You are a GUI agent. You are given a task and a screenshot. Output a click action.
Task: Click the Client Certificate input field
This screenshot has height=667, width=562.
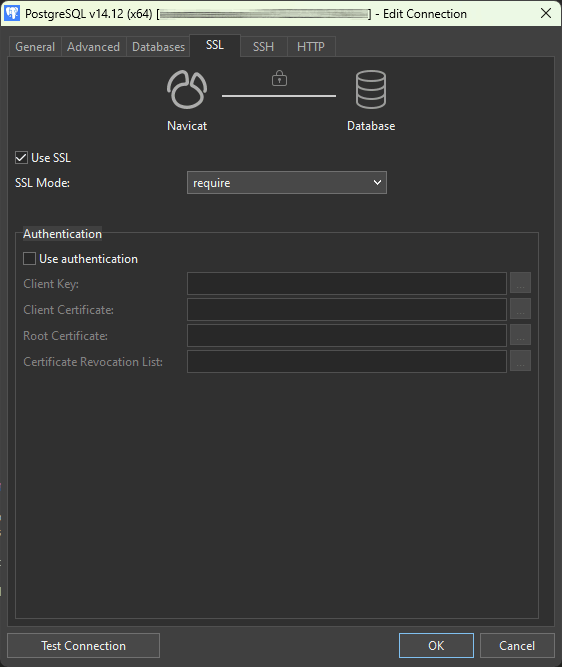(x=347, y=309)
